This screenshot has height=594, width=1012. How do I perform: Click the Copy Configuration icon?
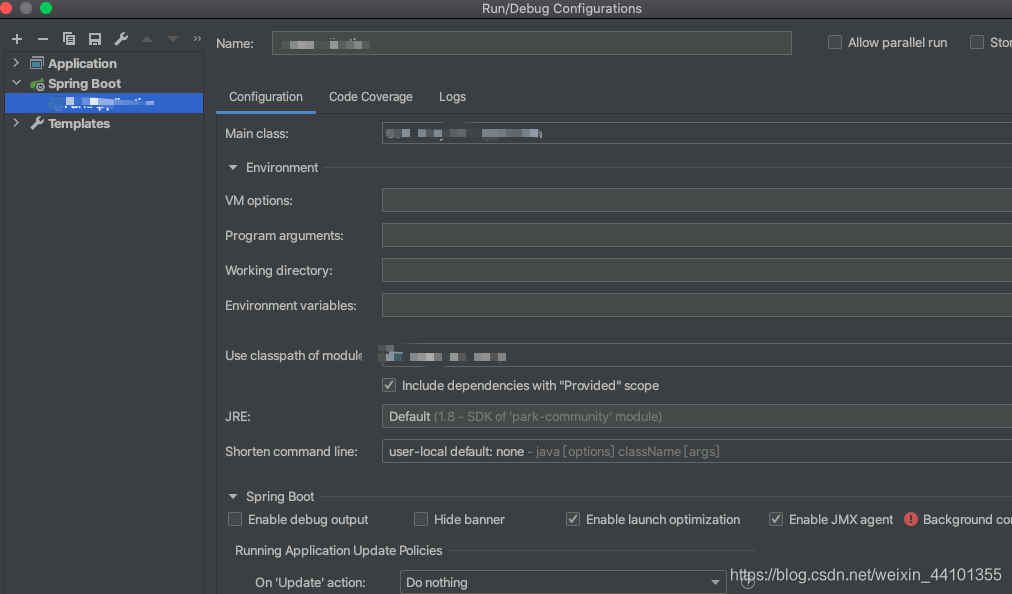[x=68, y=39]
